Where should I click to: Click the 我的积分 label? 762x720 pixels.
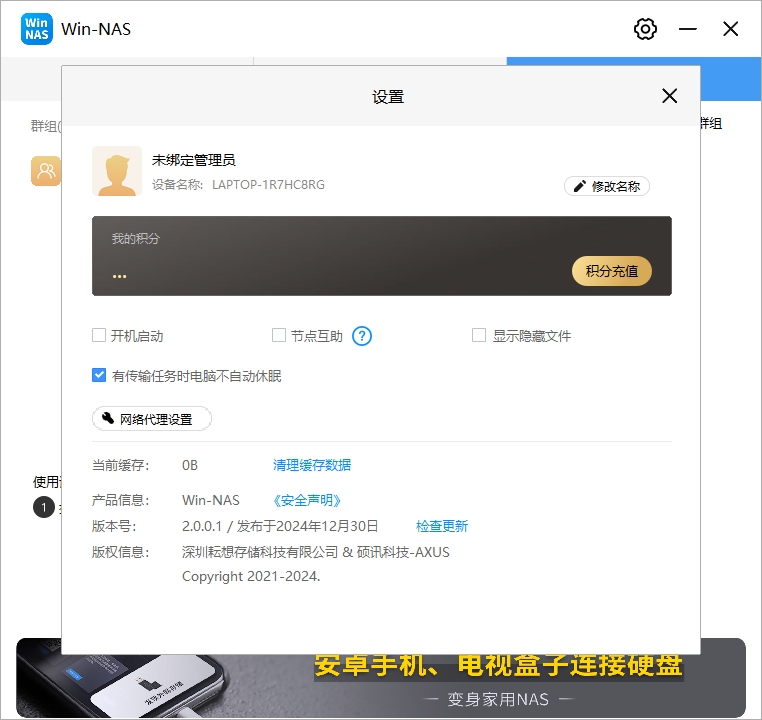(136, 239)
